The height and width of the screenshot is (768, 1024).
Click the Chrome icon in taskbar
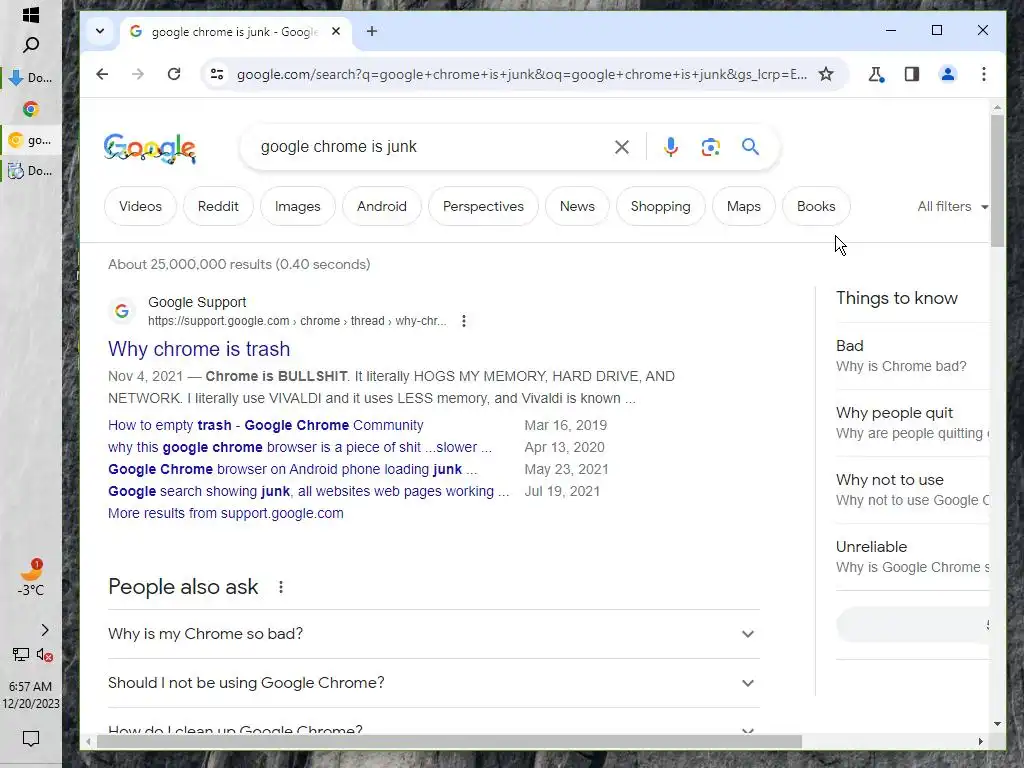(x=31, y=109)
